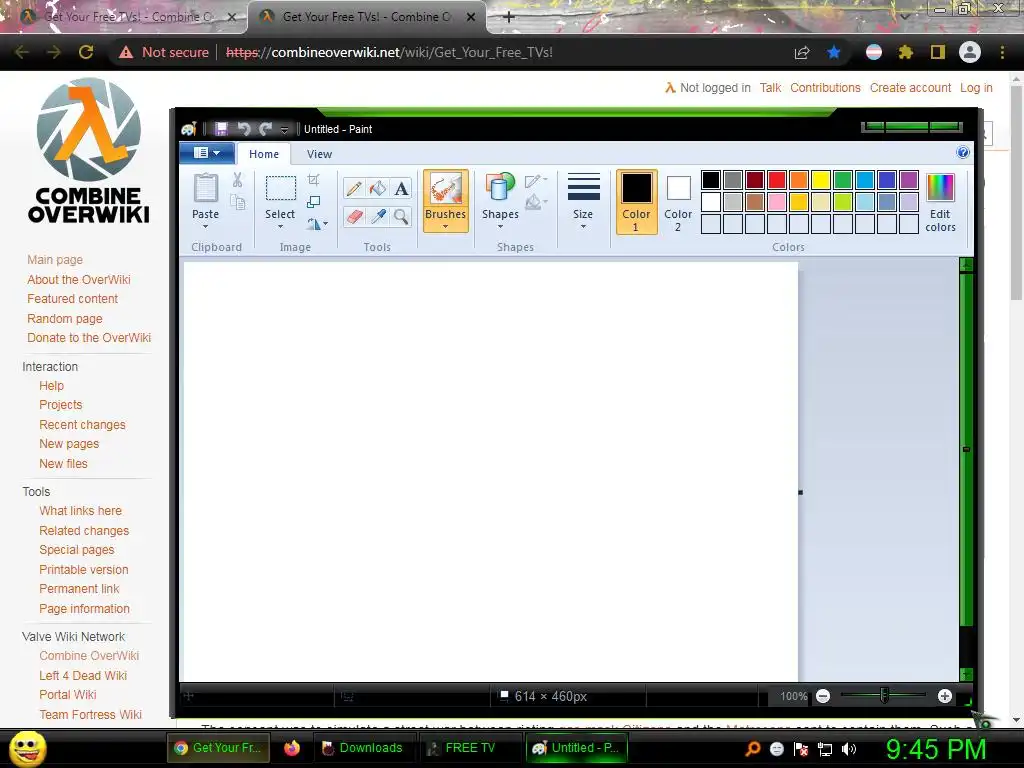Select the Color picker eyedropper tool
The width and height of the screenshot is (1024, 768).
point(377,216)
